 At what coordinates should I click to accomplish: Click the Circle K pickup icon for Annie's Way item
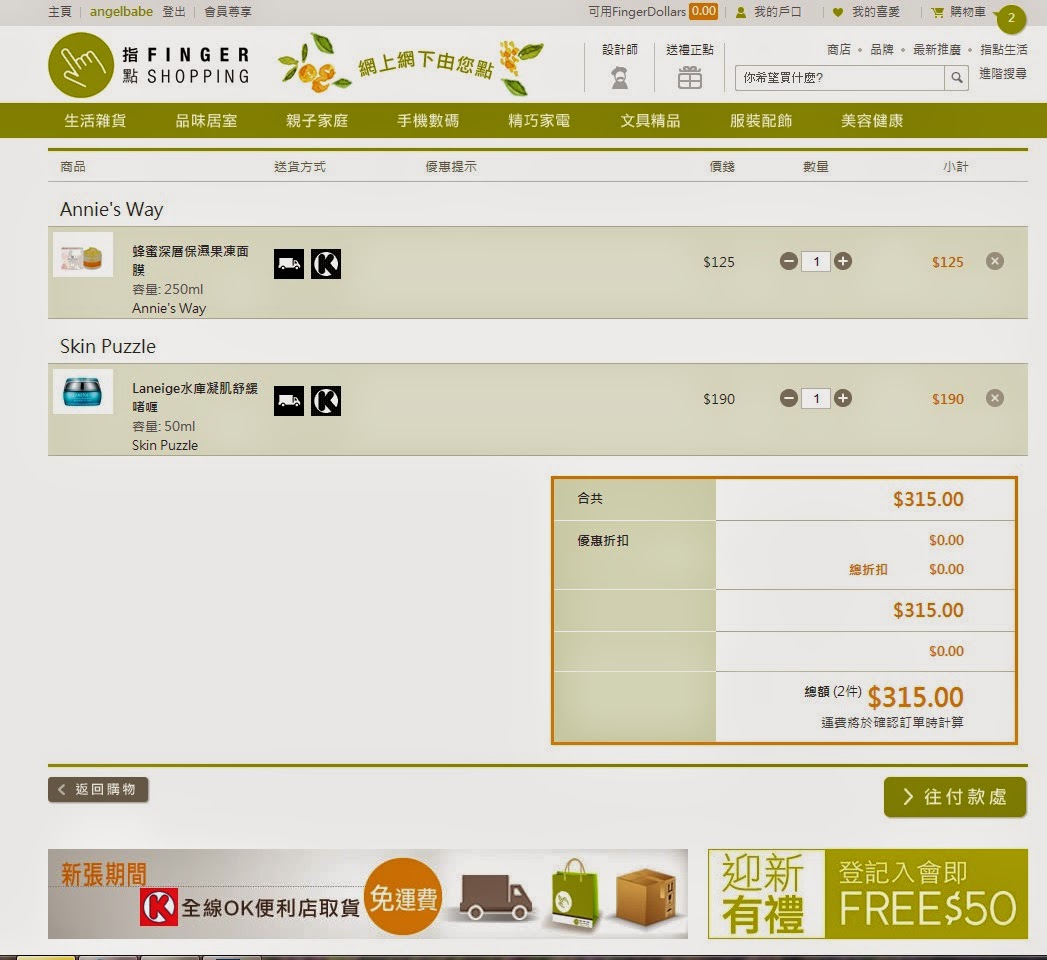tap(326, 264)
